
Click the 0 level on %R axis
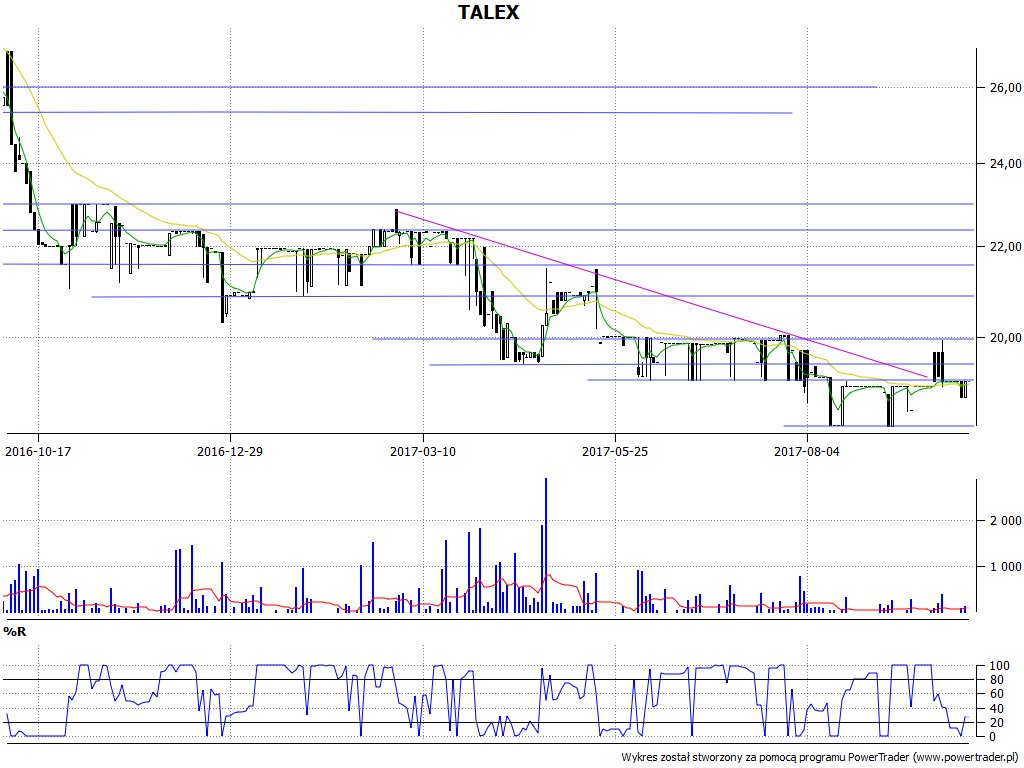point(993,737)
